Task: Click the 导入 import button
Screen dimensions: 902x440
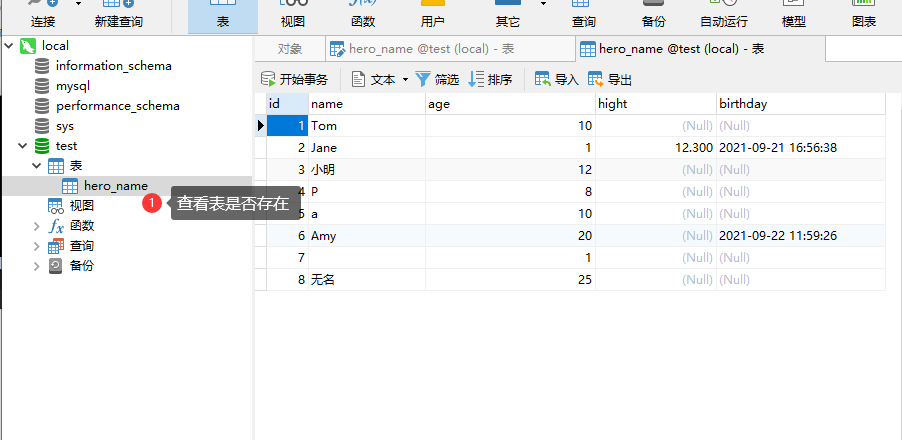Action: (x=557, y=79)
